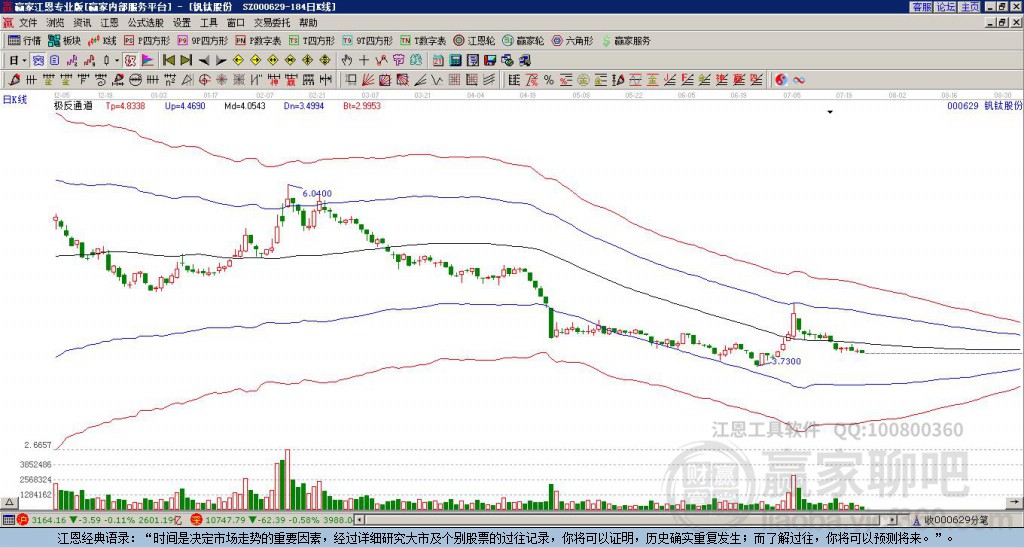Image resolution: width=1024 pixels, height=548 pixels.
Task: Open the 浏览 menu
Action: pos(56,23)
